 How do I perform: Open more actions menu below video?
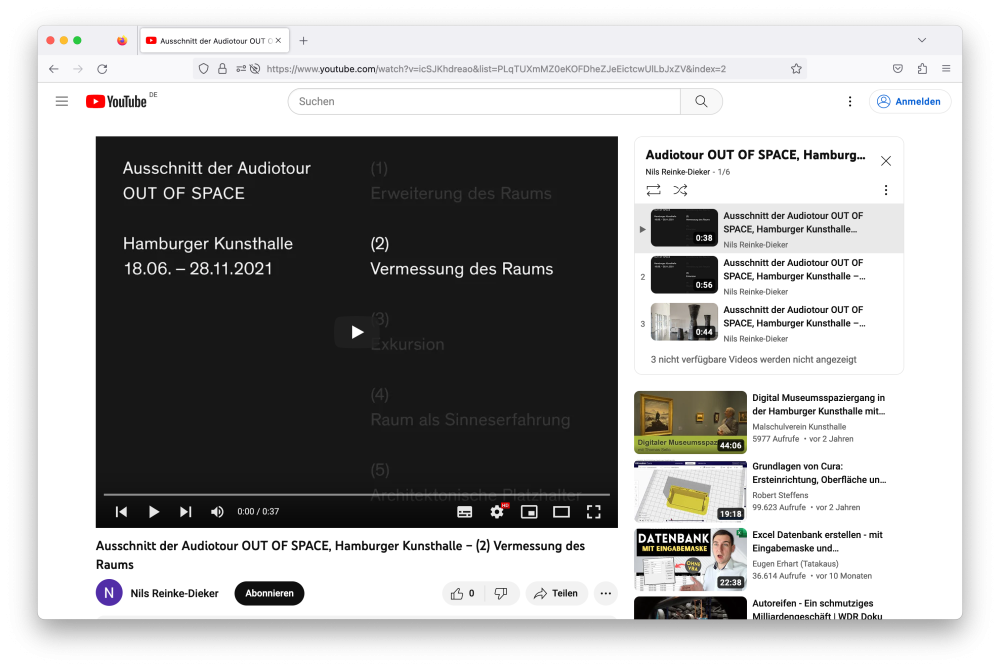(x=605, y=593)
